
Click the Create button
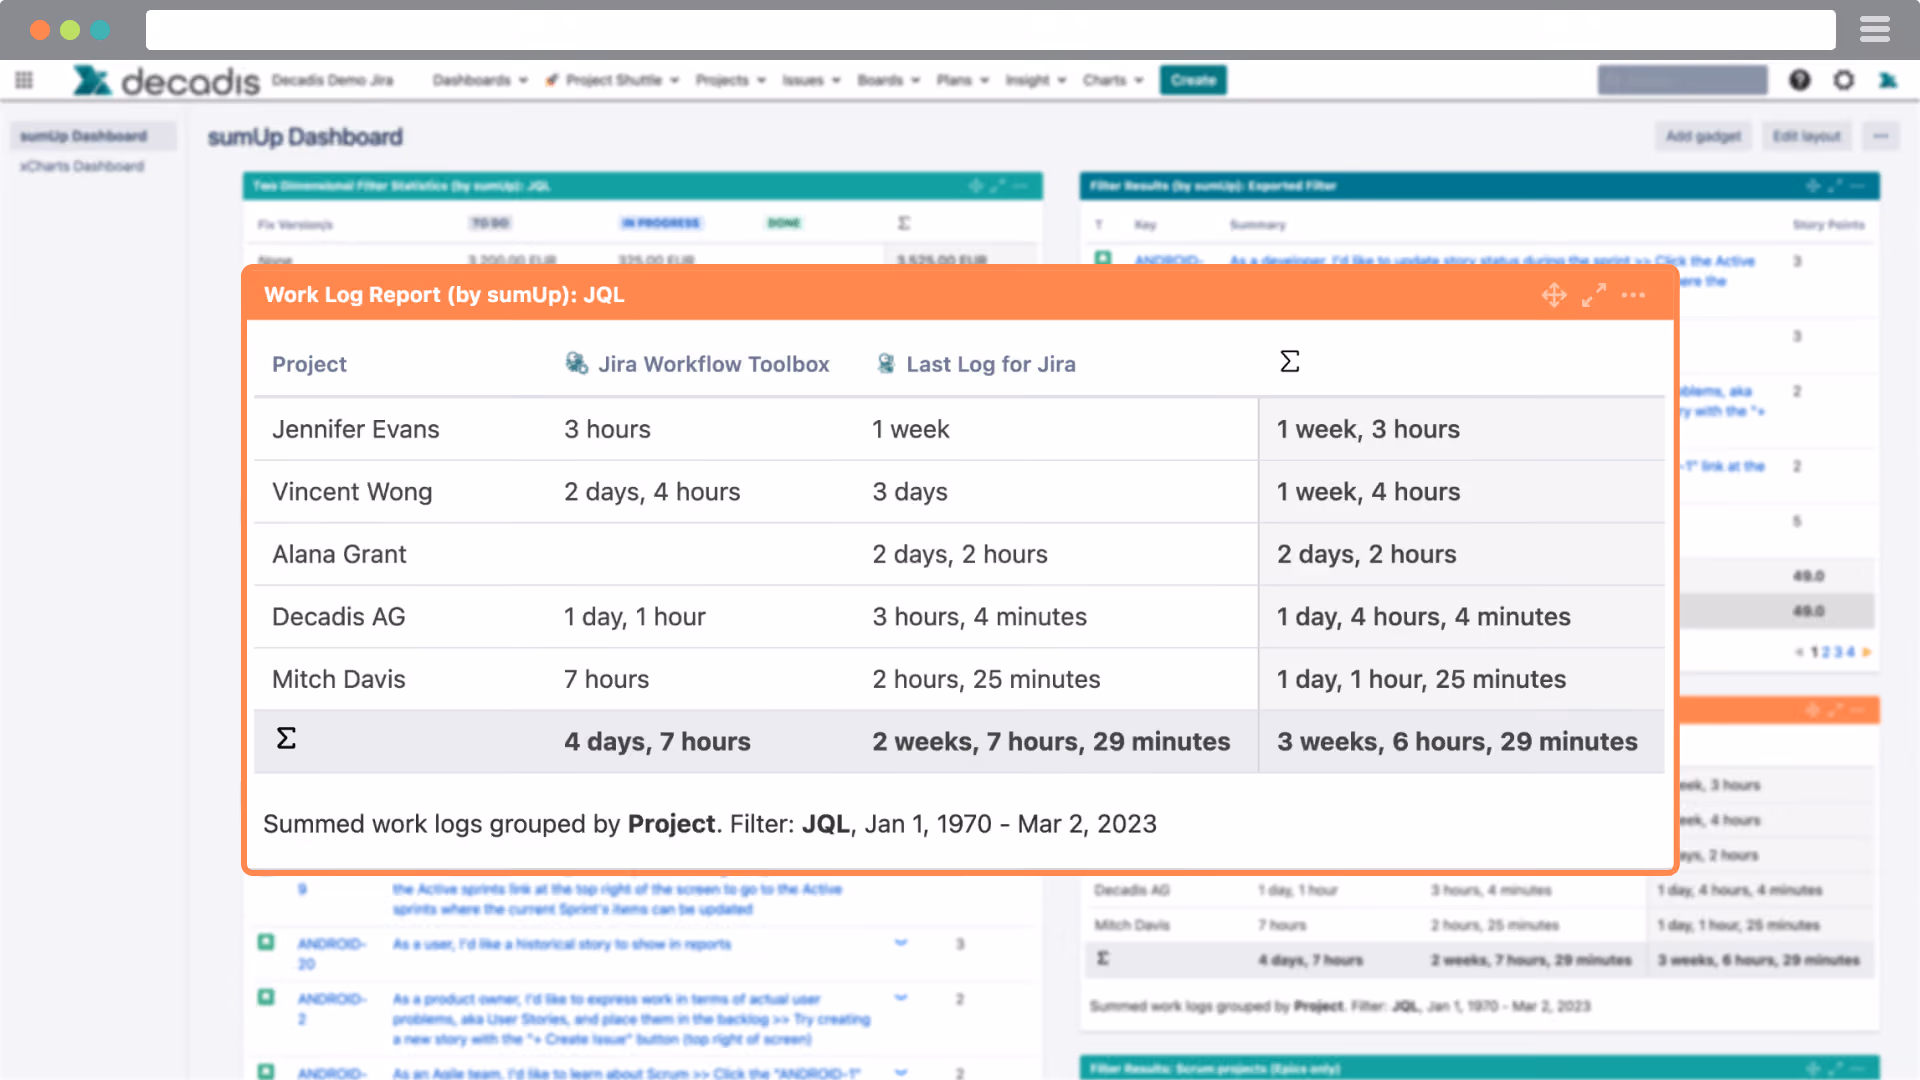tap(1193, 80)
